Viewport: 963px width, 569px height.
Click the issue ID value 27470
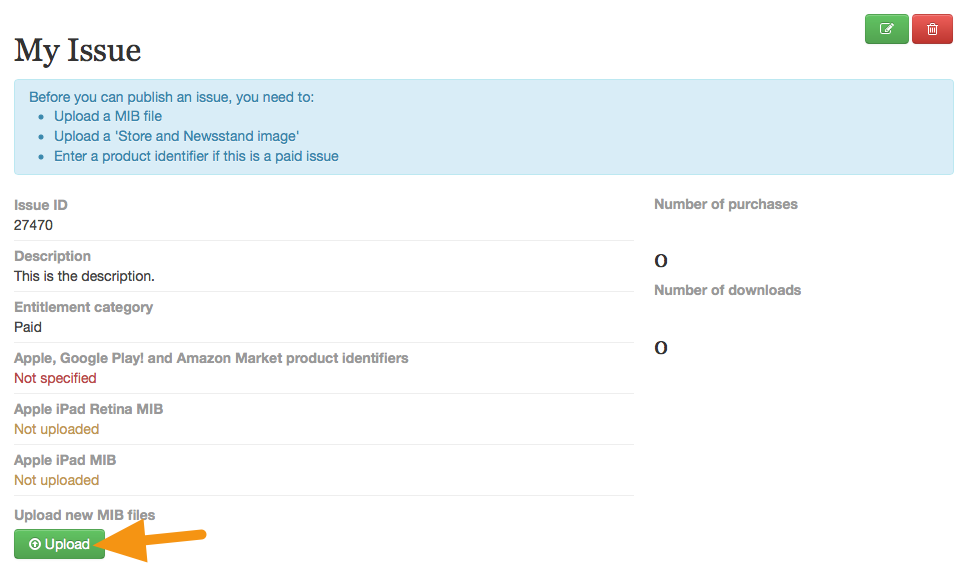click(x=33, y=225)
